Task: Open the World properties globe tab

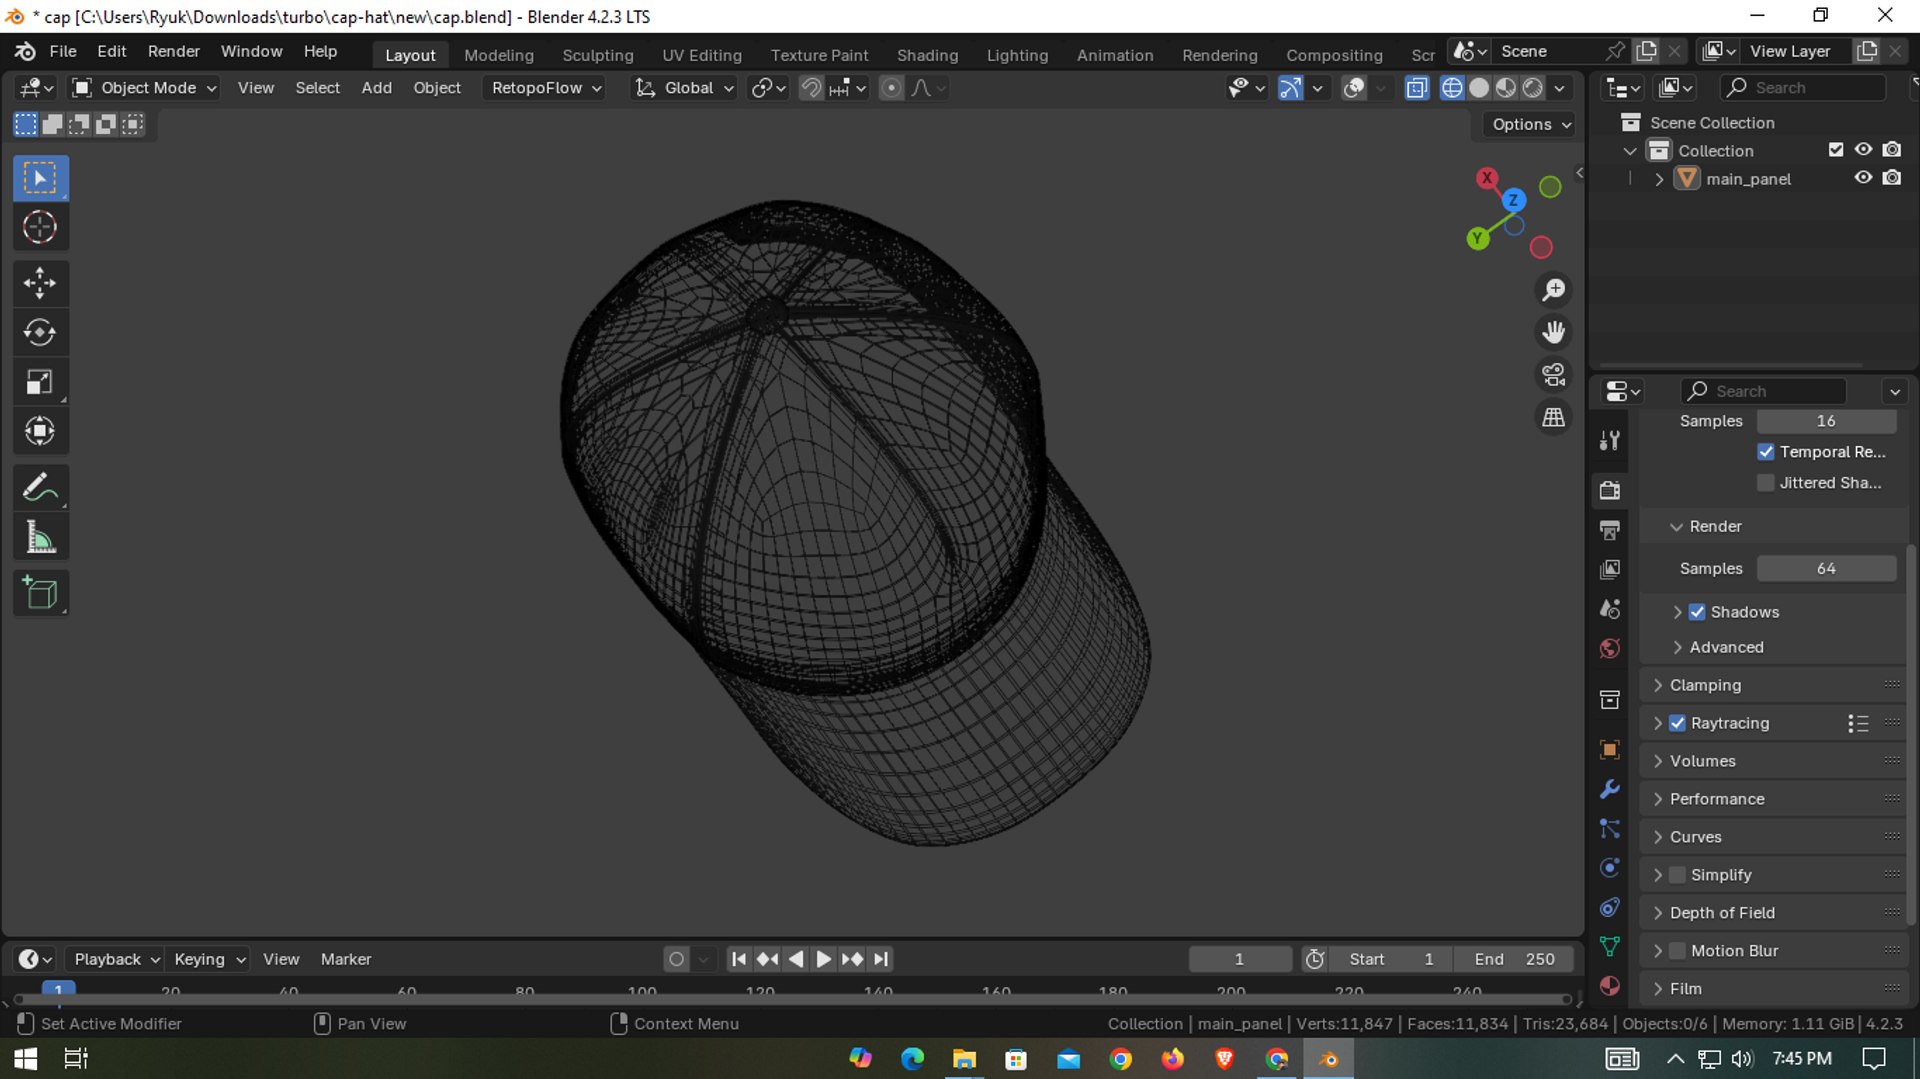Action: 1609,649
